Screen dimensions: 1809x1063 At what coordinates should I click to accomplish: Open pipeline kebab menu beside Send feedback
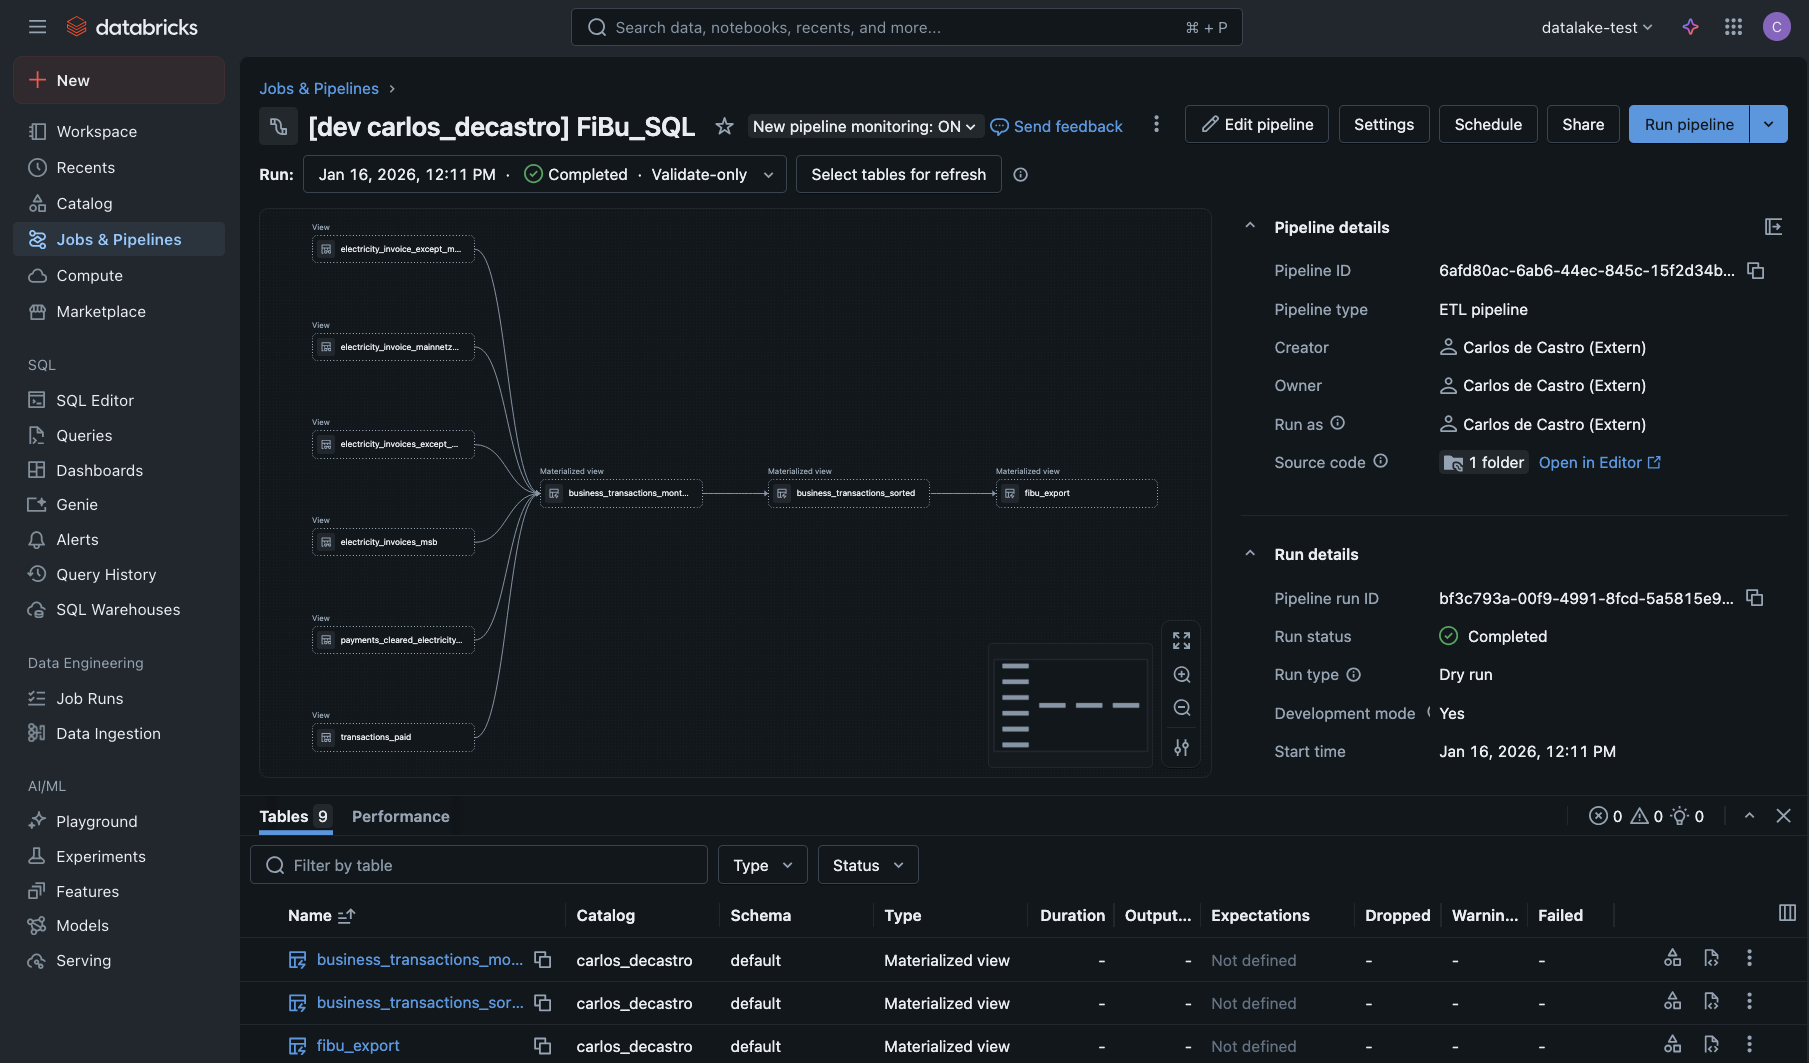click(x=1156, y=124)
